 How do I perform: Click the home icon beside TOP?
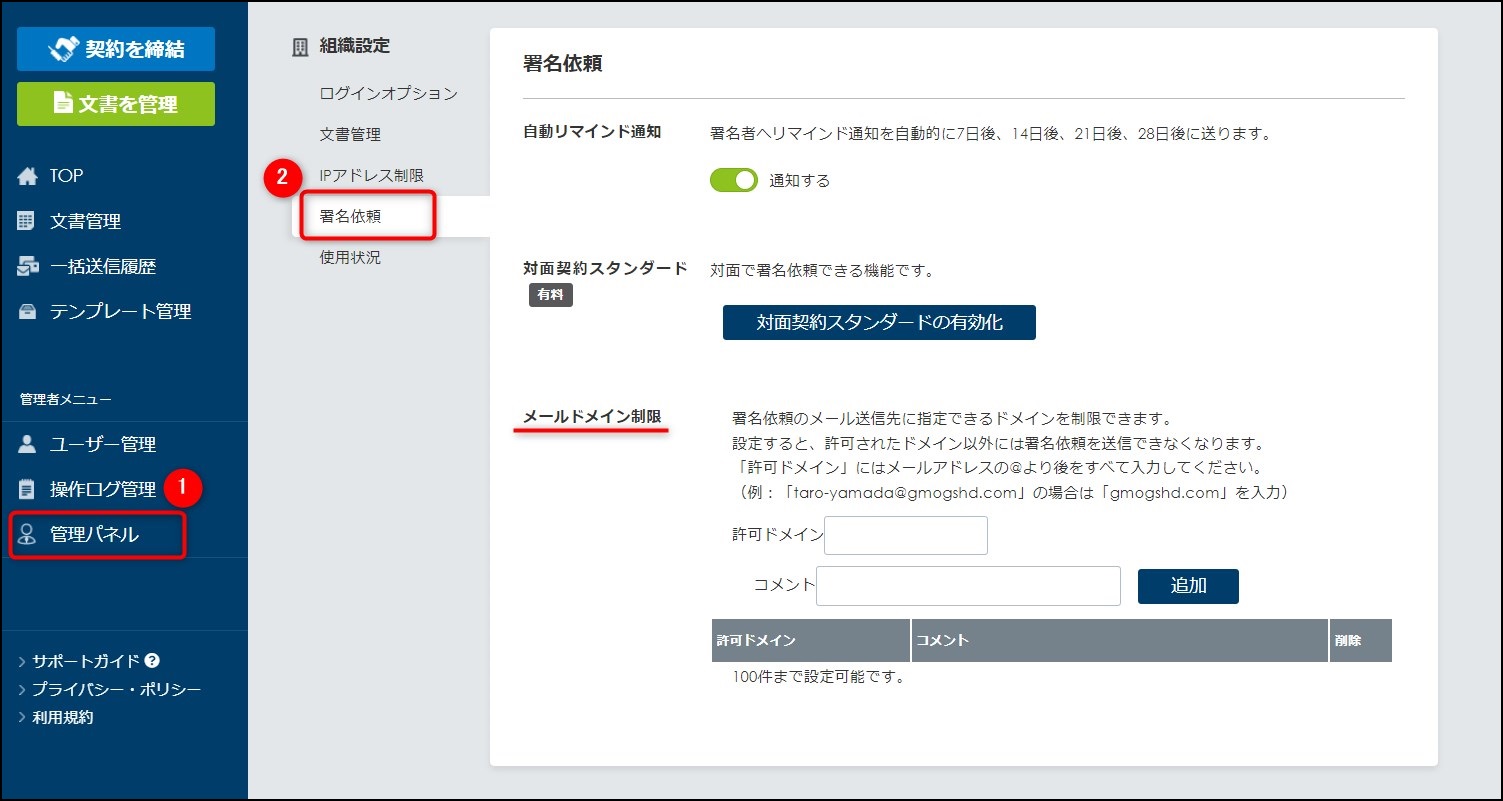[x=27, y=176]
